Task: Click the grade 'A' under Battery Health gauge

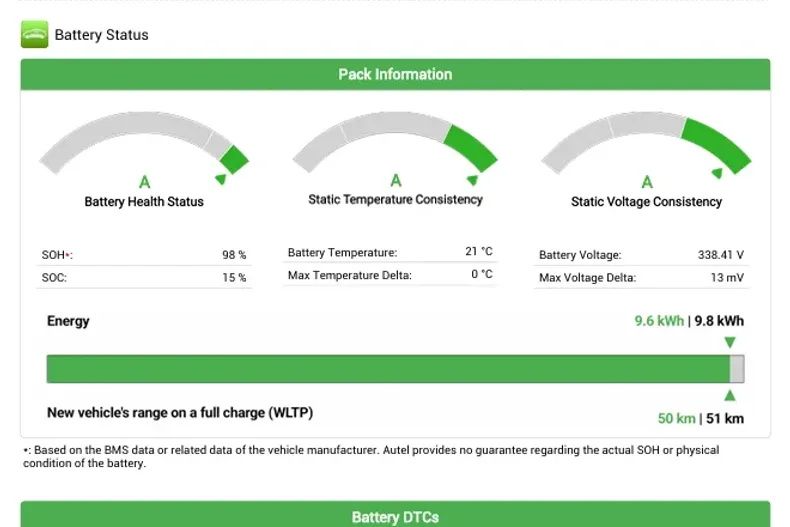Action: tap(145, 182)
